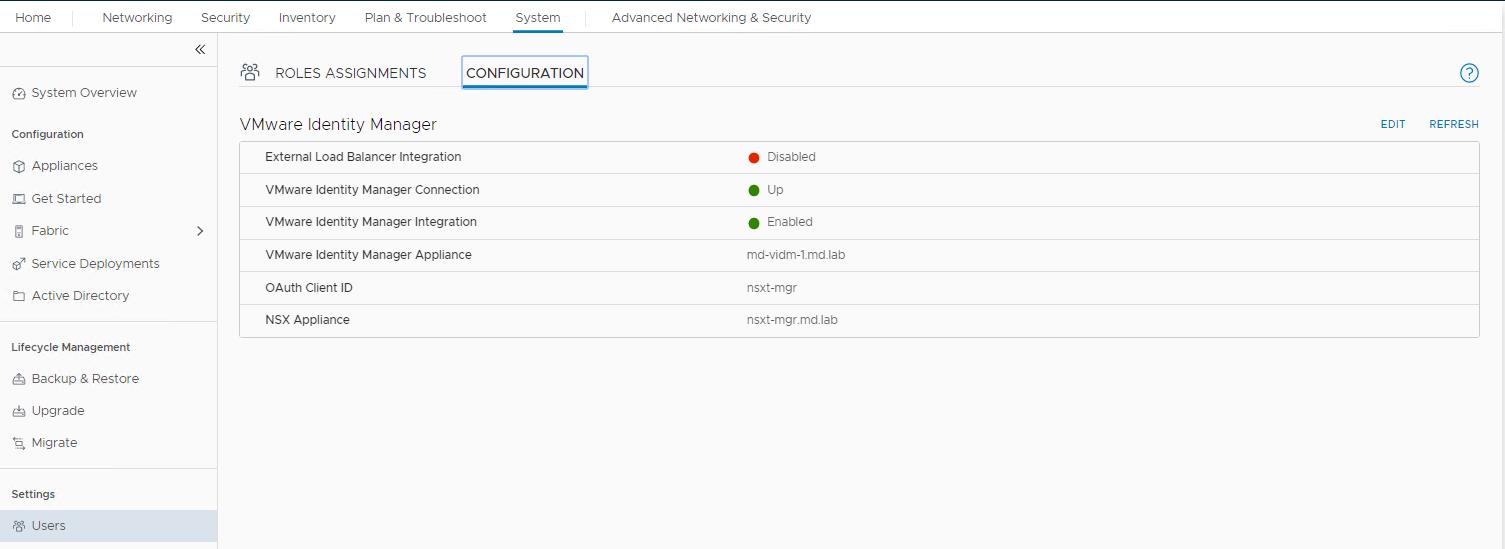Click the green Up status dot

[x=754, y=190]
